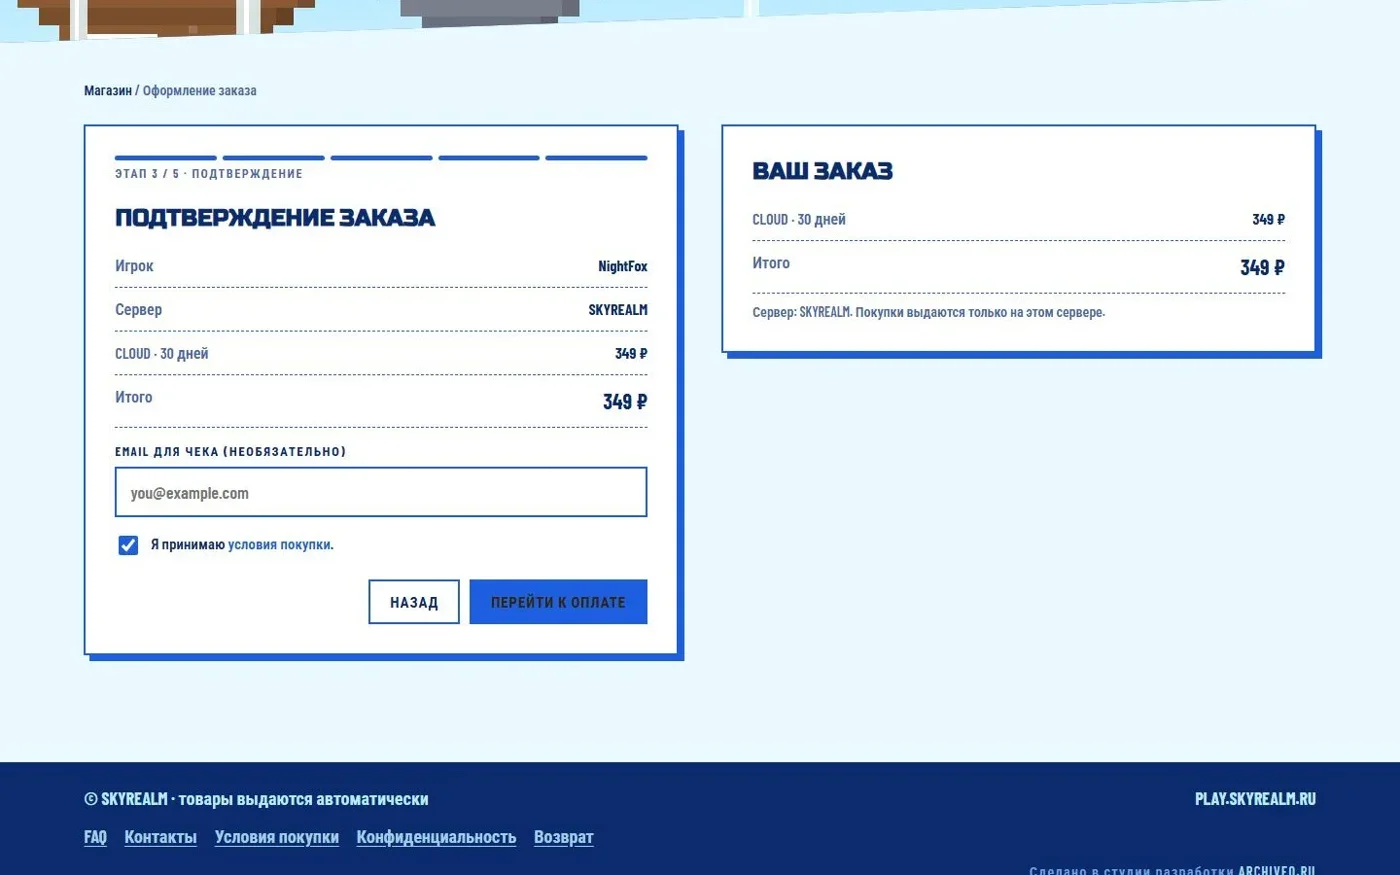Click the '© SKYREALM' footer copyright line

coord(256,799)
